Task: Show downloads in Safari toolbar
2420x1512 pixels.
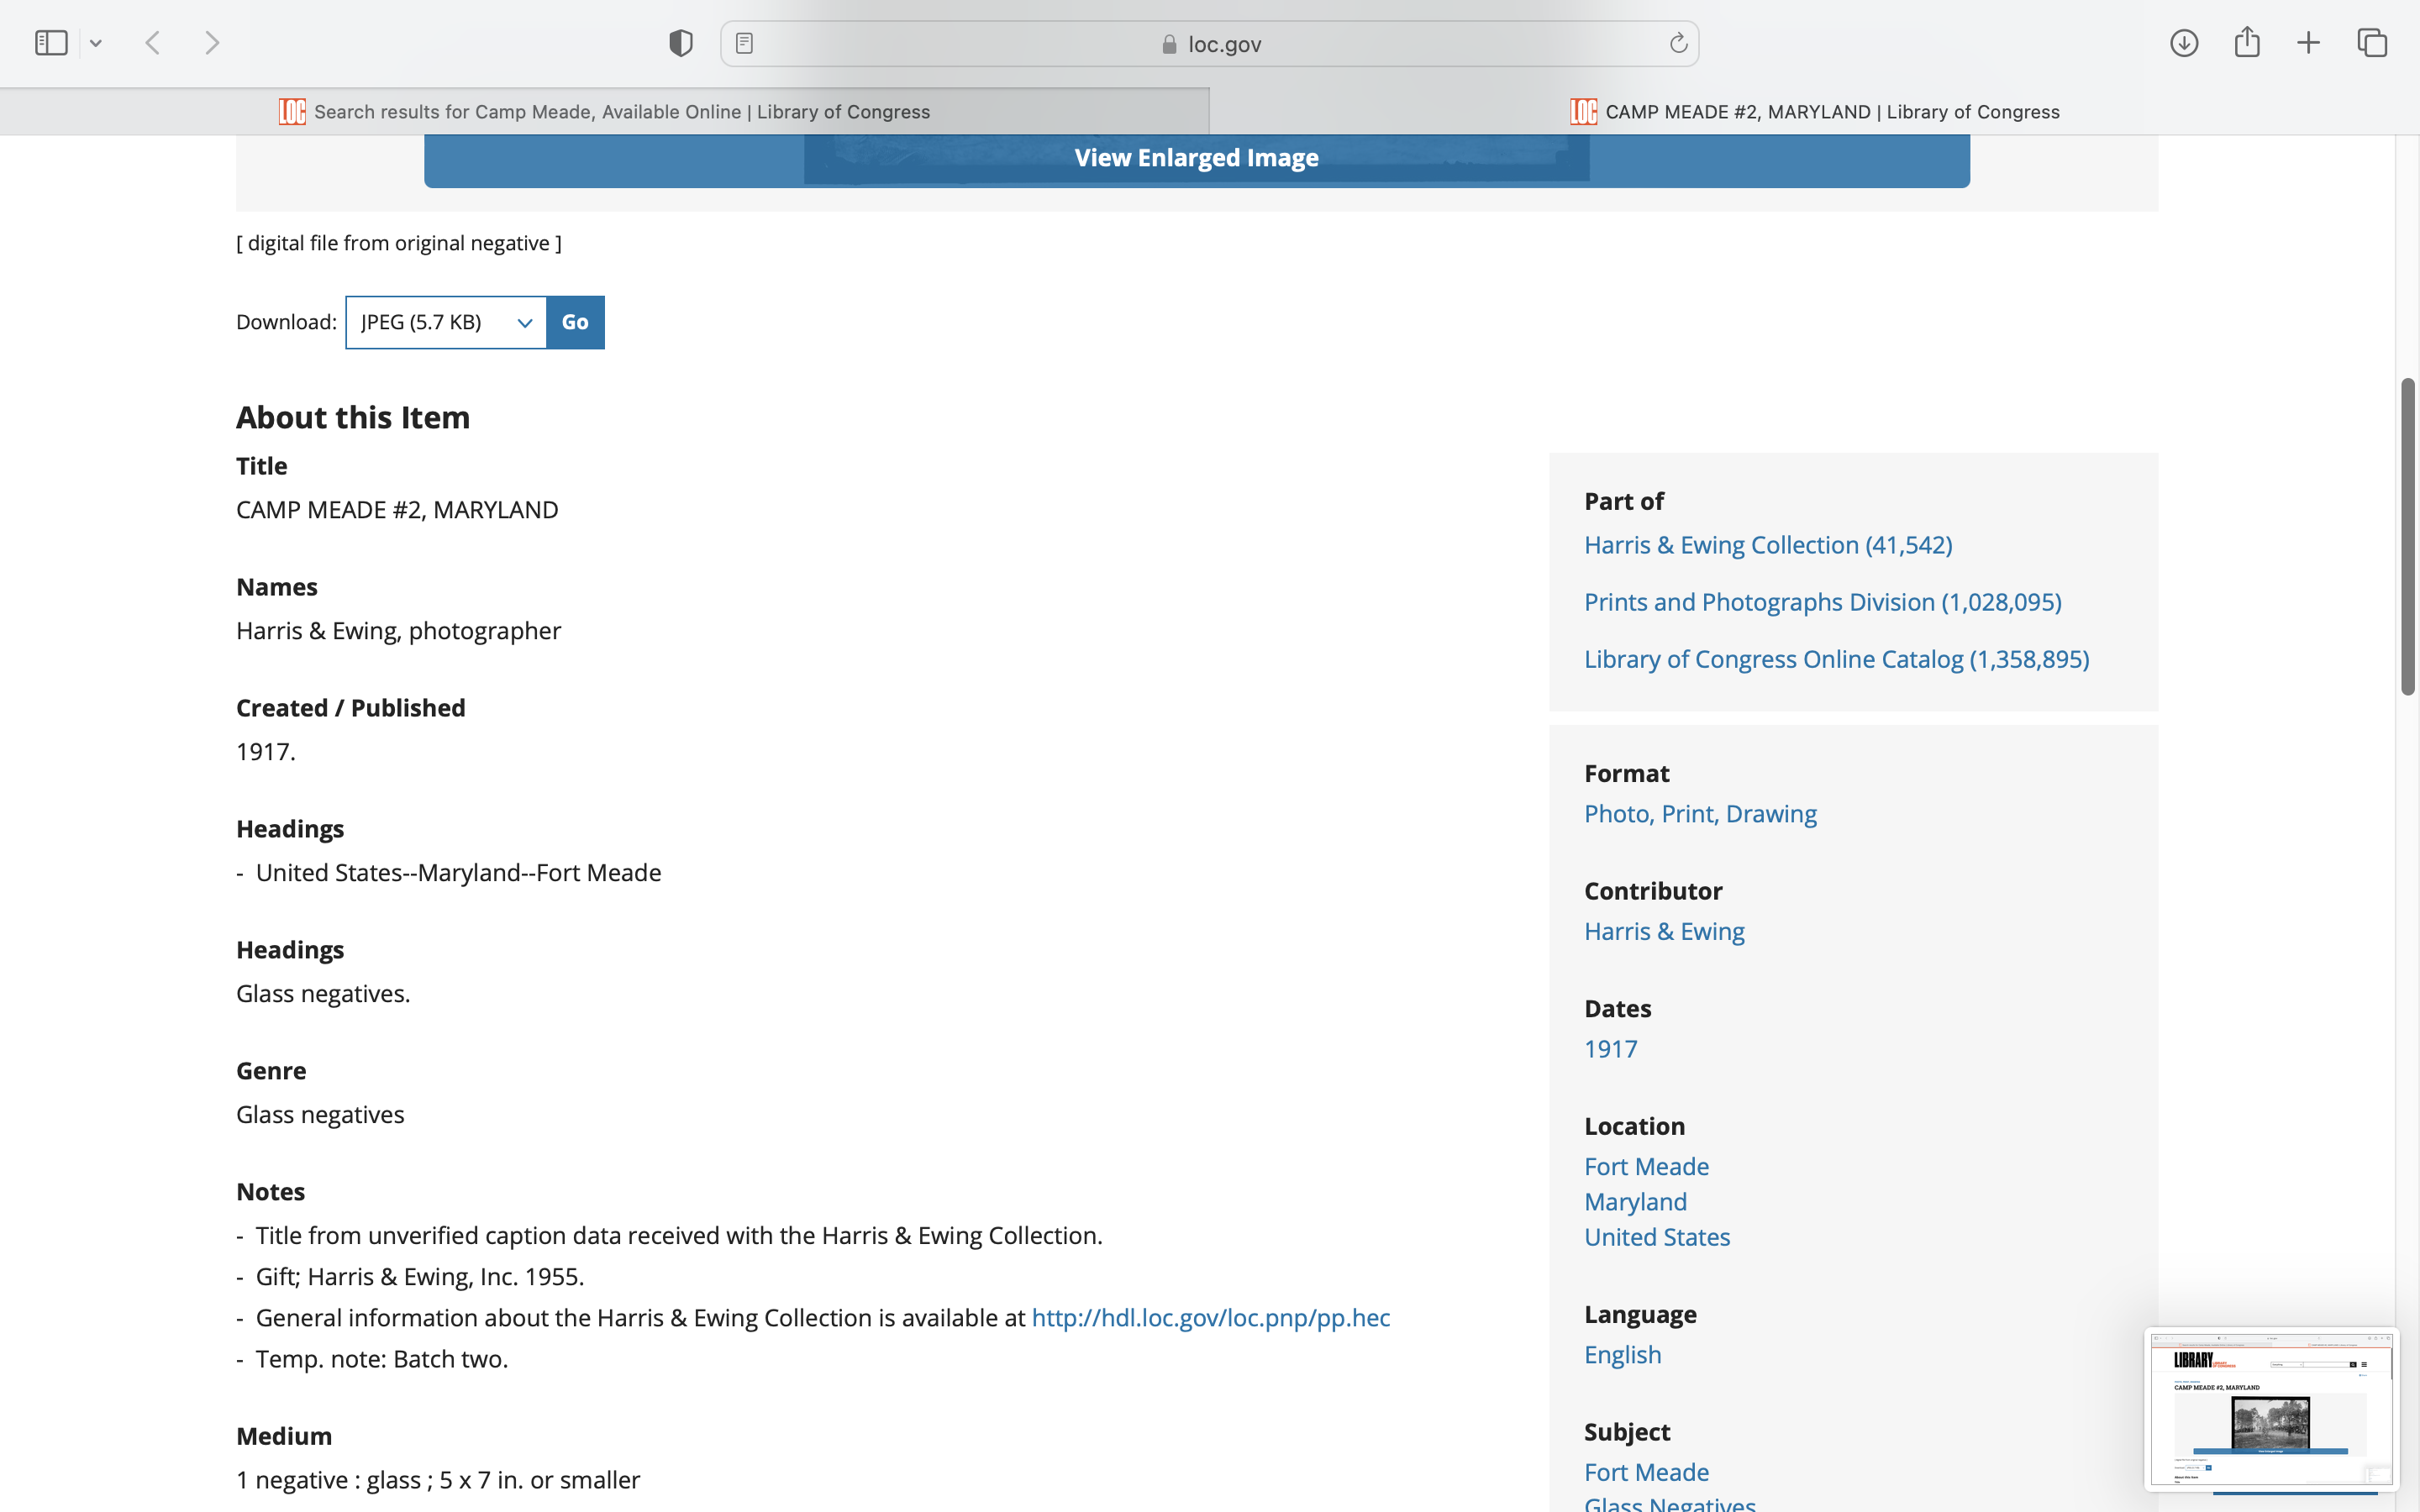Action: tap(2184, 43)
